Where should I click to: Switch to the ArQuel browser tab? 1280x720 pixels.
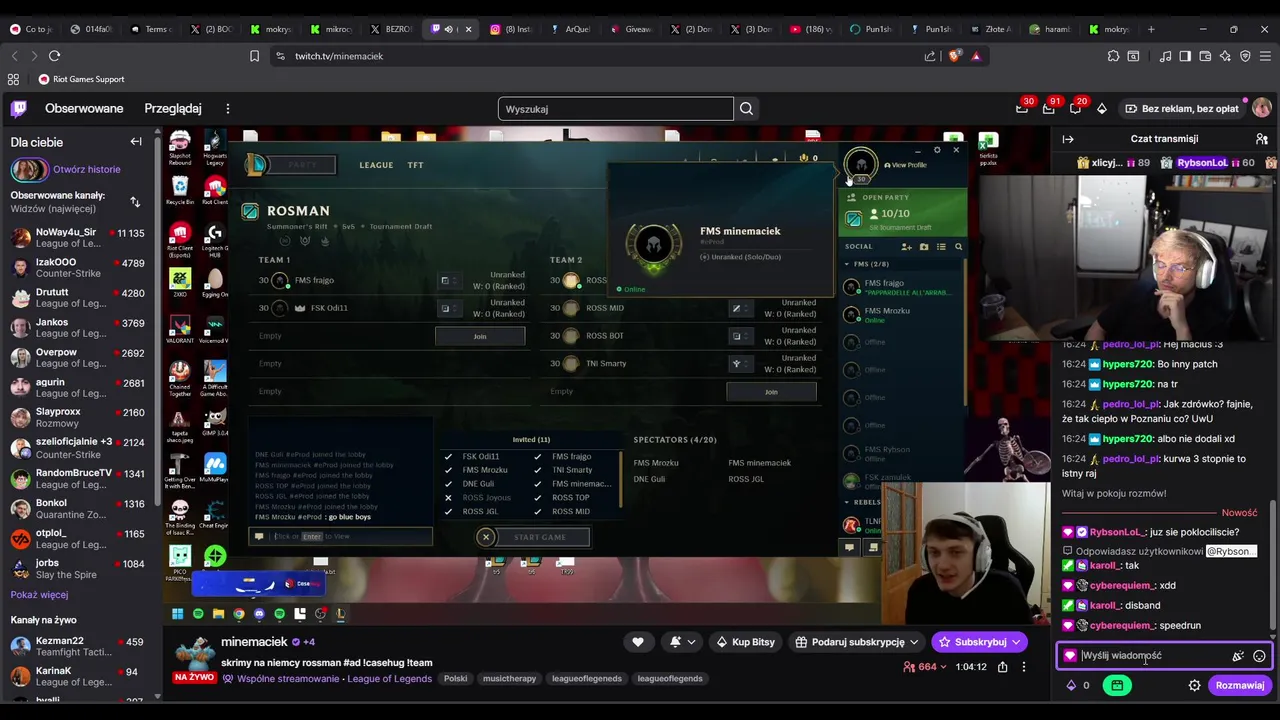click(x=571, y=29)
